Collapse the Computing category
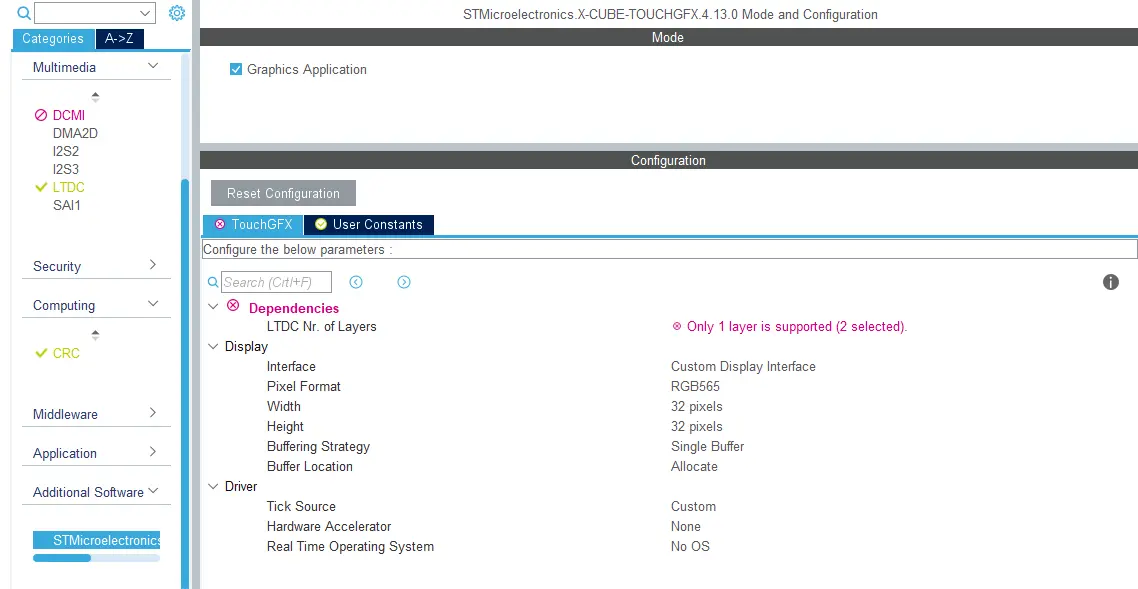 coord(152,304)
